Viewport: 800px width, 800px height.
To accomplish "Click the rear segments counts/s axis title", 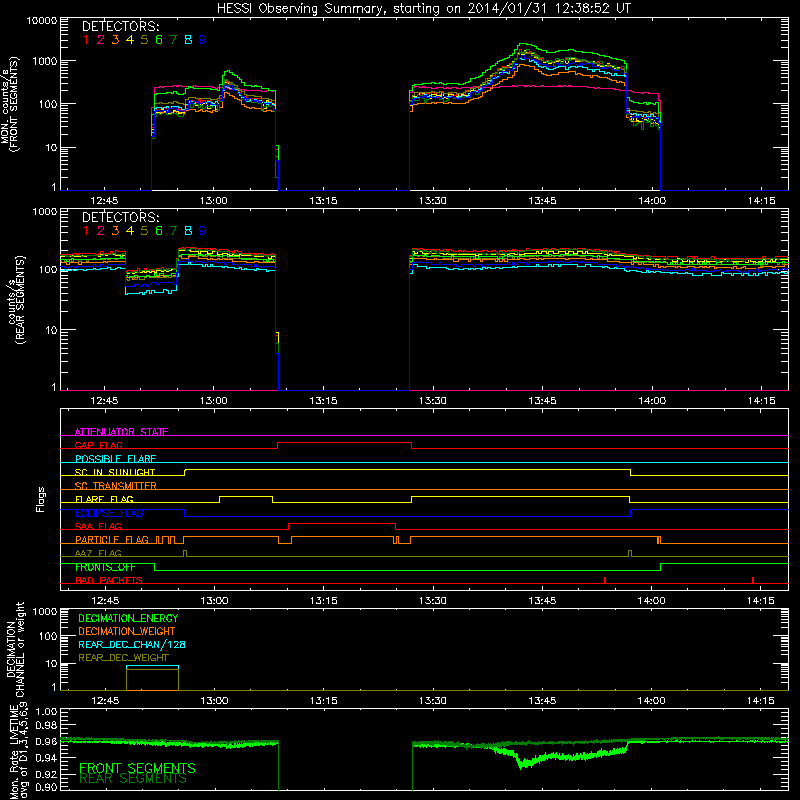I will point(16,300).
